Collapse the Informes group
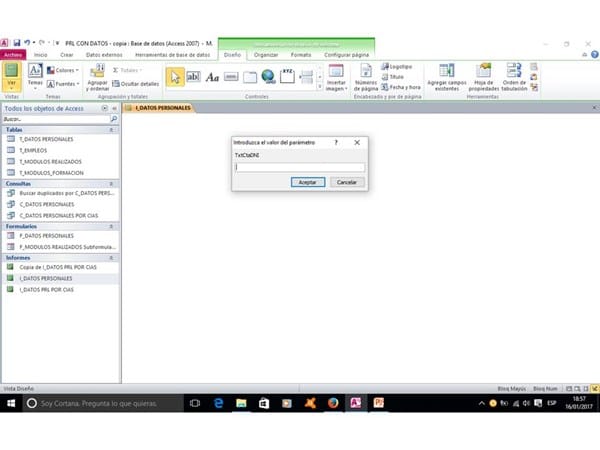 pyautogui.click(x=111, y=258)
